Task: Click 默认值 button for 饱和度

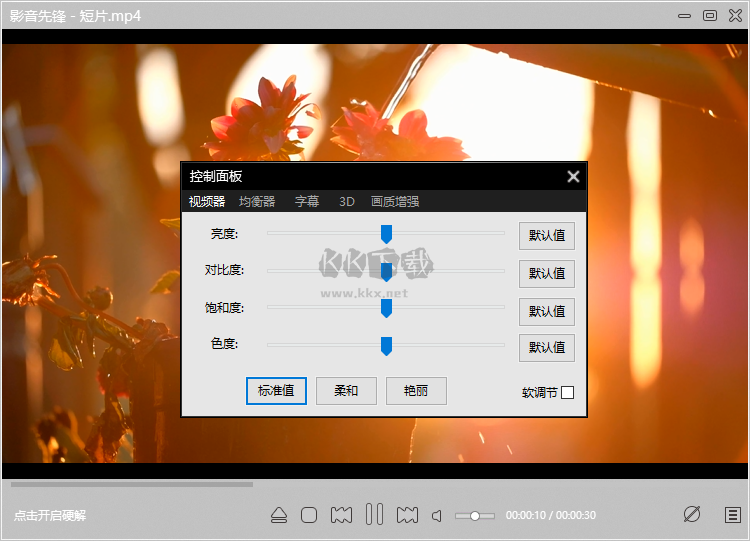Action: pos(547,311)
